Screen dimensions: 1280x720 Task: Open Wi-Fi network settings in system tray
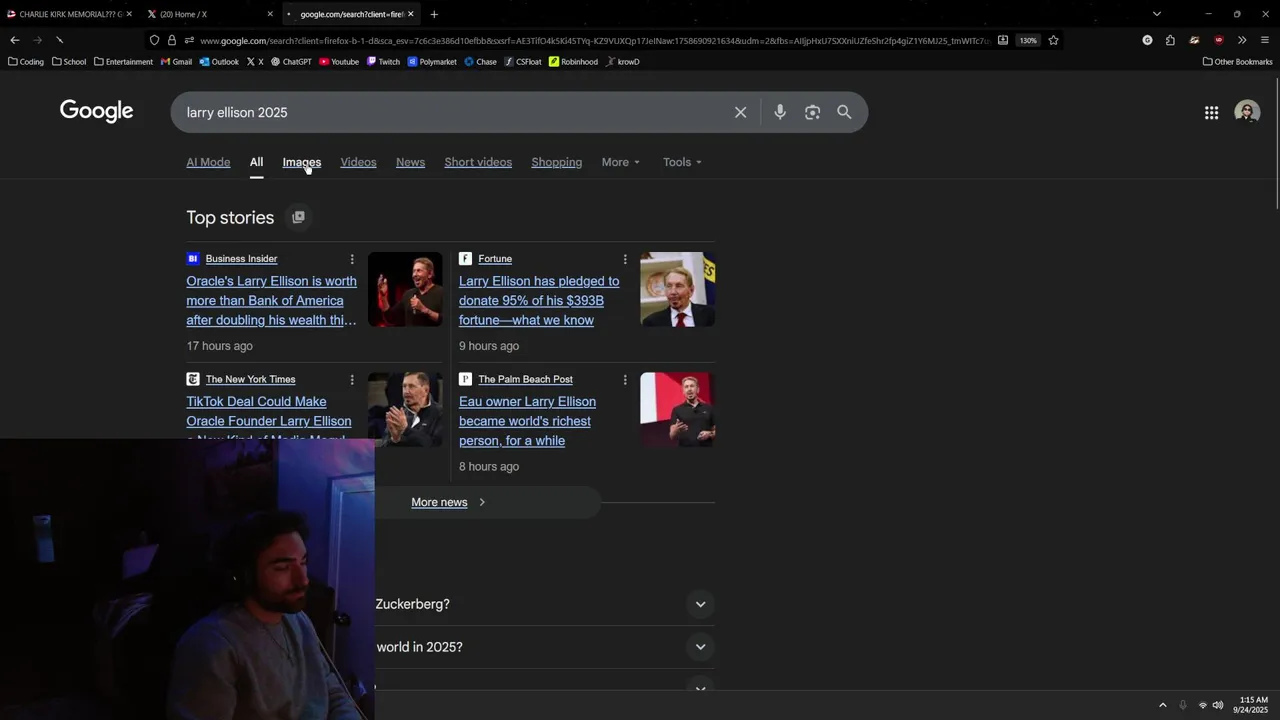pos(1202,705)
